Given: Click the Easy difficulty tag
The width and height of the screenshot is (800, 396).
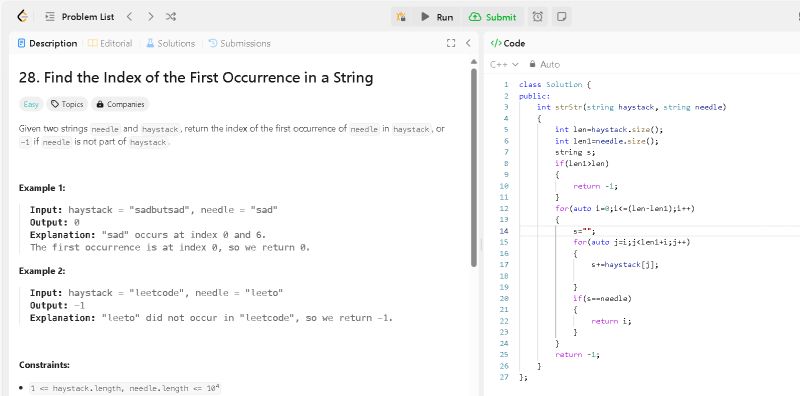Looking at the screenshot, I should tap(31, 104).
